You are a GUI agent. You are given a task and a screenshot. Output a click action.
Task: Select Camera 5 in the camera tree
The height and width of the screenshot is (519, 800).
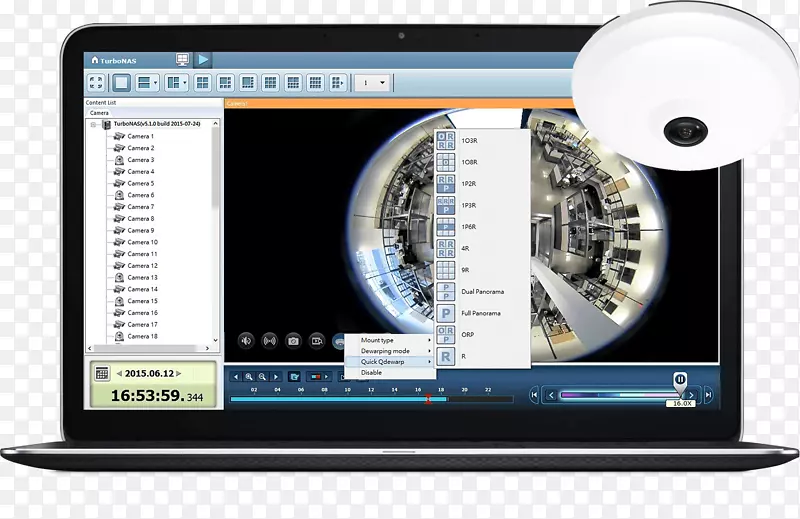[x=140, y=183]
